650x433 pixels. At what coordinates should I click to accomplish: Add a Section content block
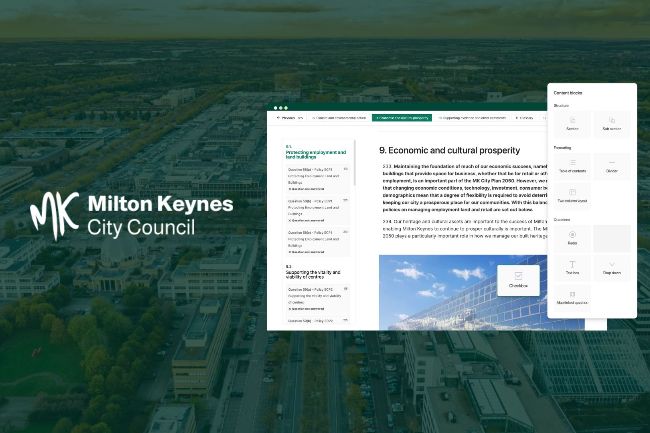(x=572, y=124)
